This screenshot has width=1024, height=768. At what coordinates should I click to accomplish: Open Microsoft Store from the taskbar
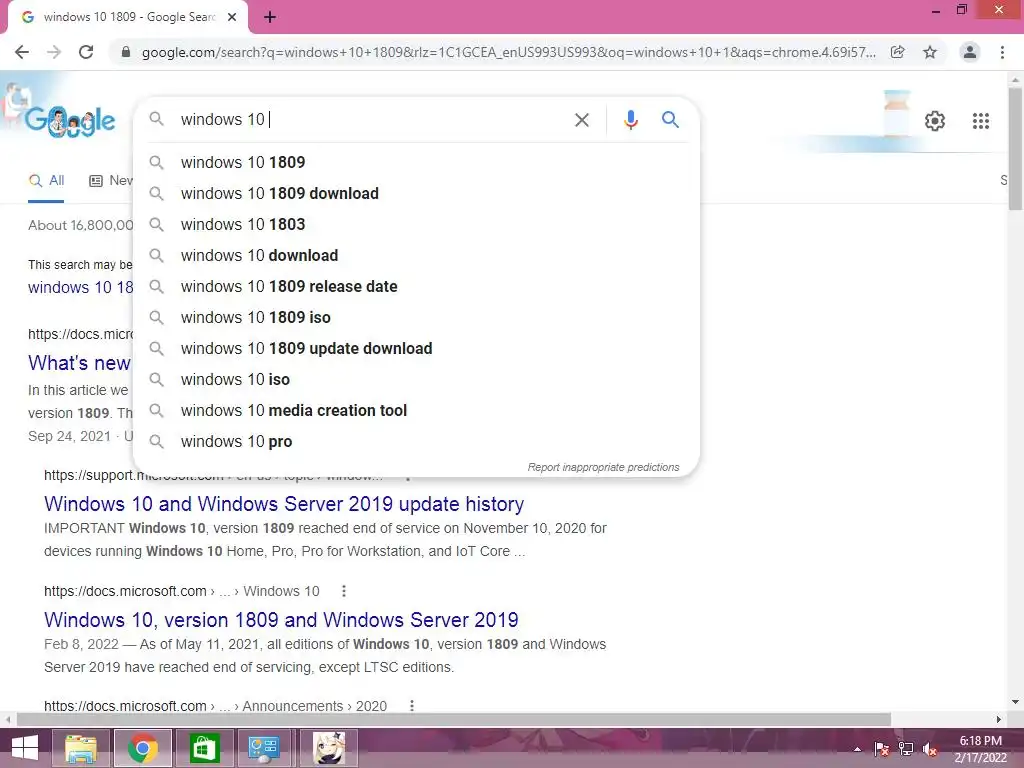click(x=204, y=748)
